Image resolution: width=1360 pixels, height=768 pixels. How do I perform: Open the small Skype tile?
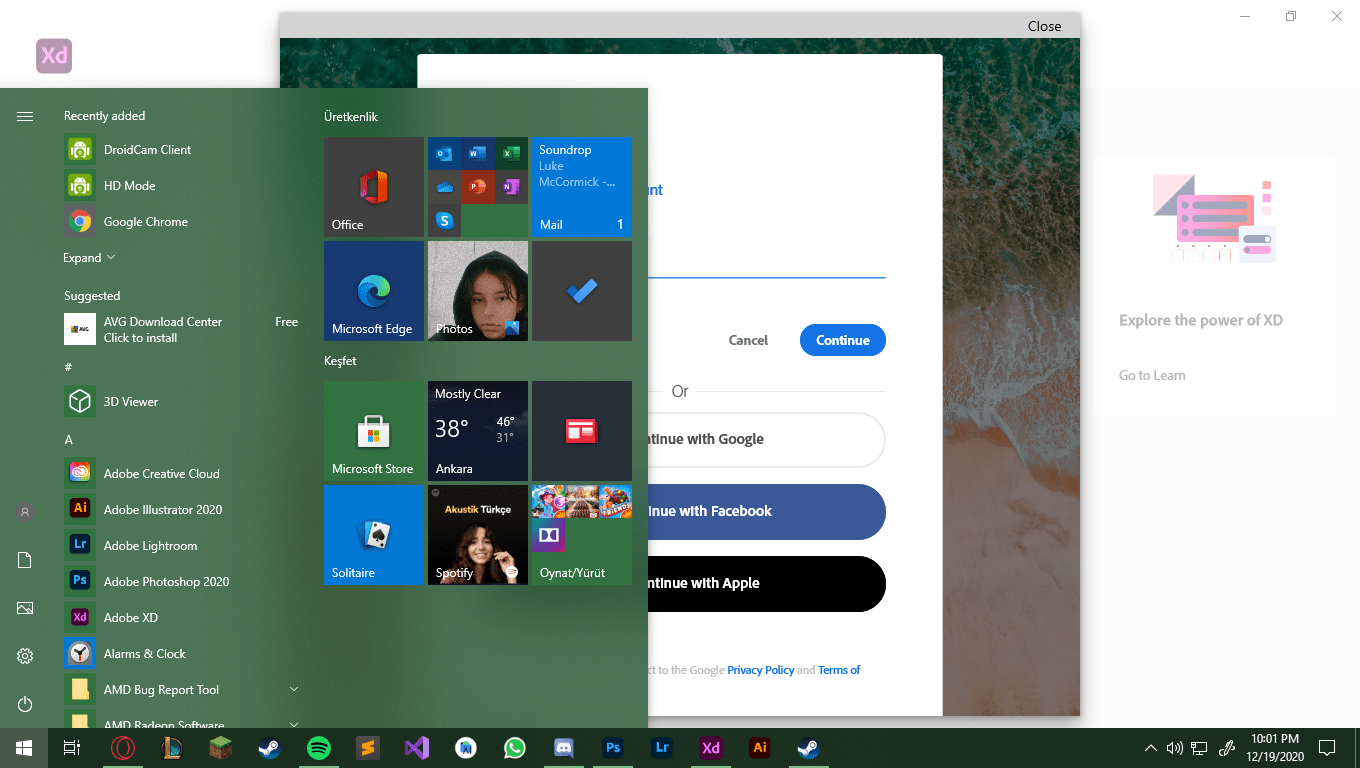[x=444, y=220]
